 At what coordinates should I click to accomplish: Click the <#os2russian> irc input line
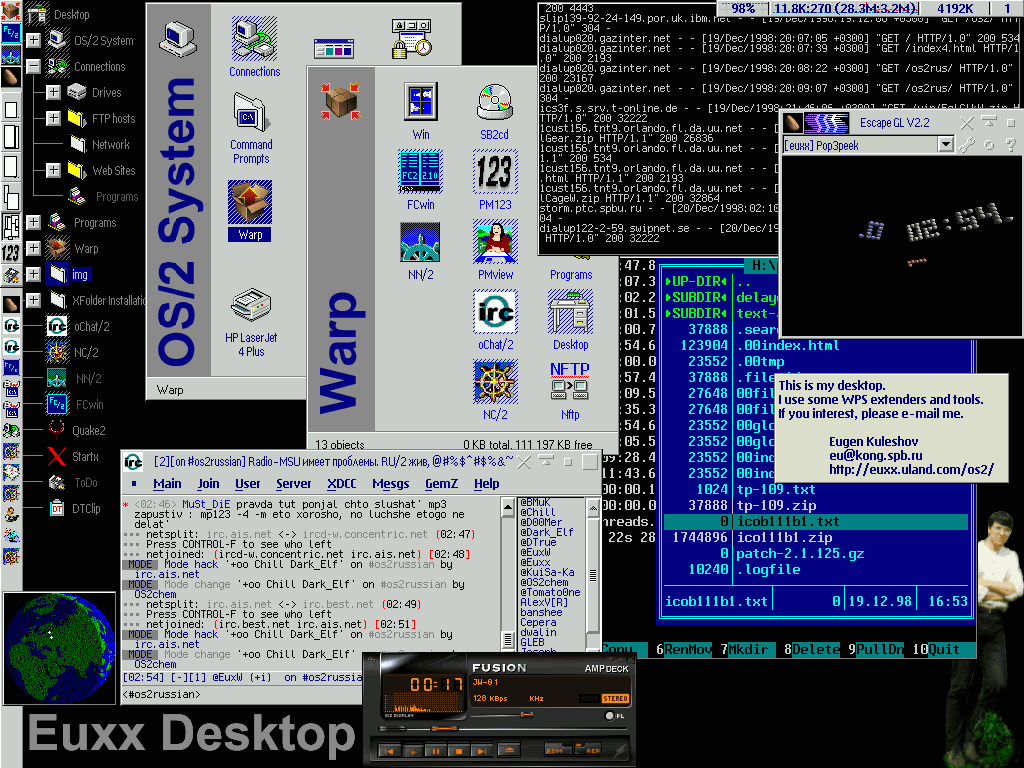click(x=242, y=694)
